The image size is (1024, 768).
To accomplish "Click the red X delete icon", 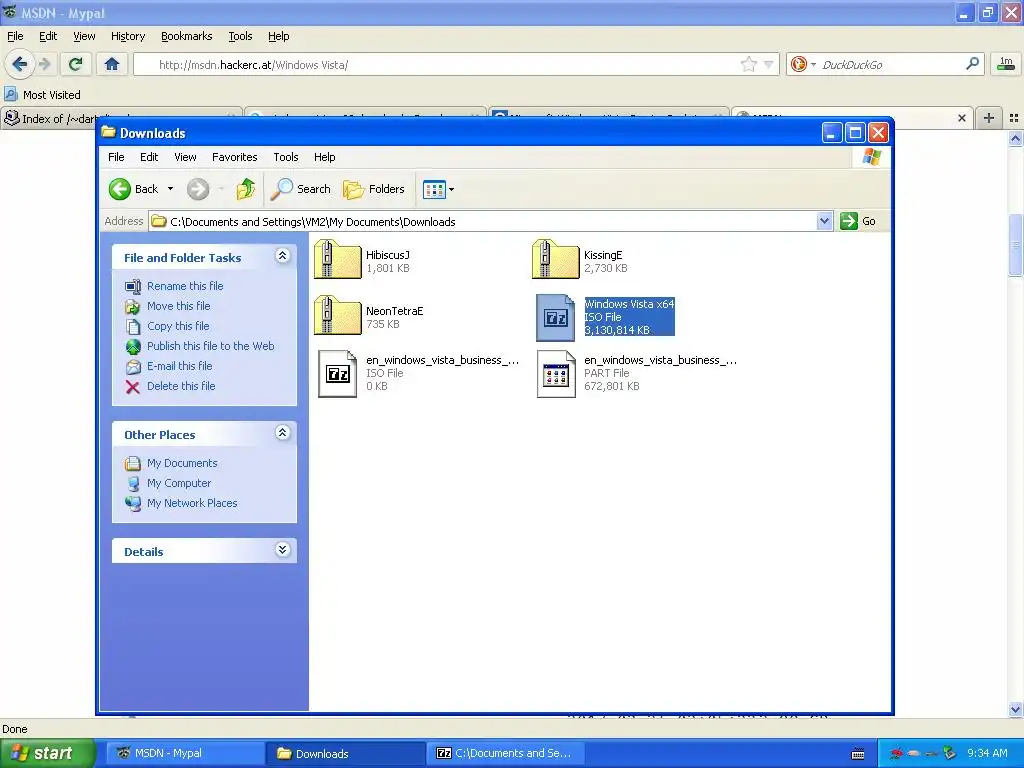I will pos(133,387).
